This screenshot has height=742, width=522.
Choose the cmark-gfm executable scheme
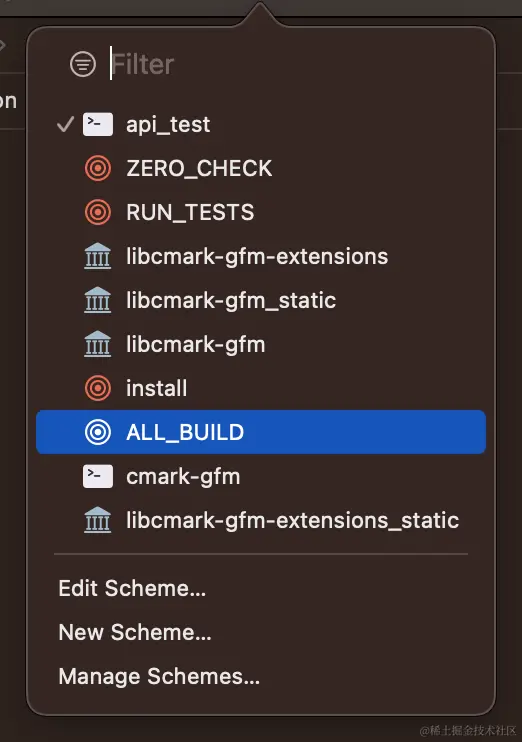click(x=261, y=476)
